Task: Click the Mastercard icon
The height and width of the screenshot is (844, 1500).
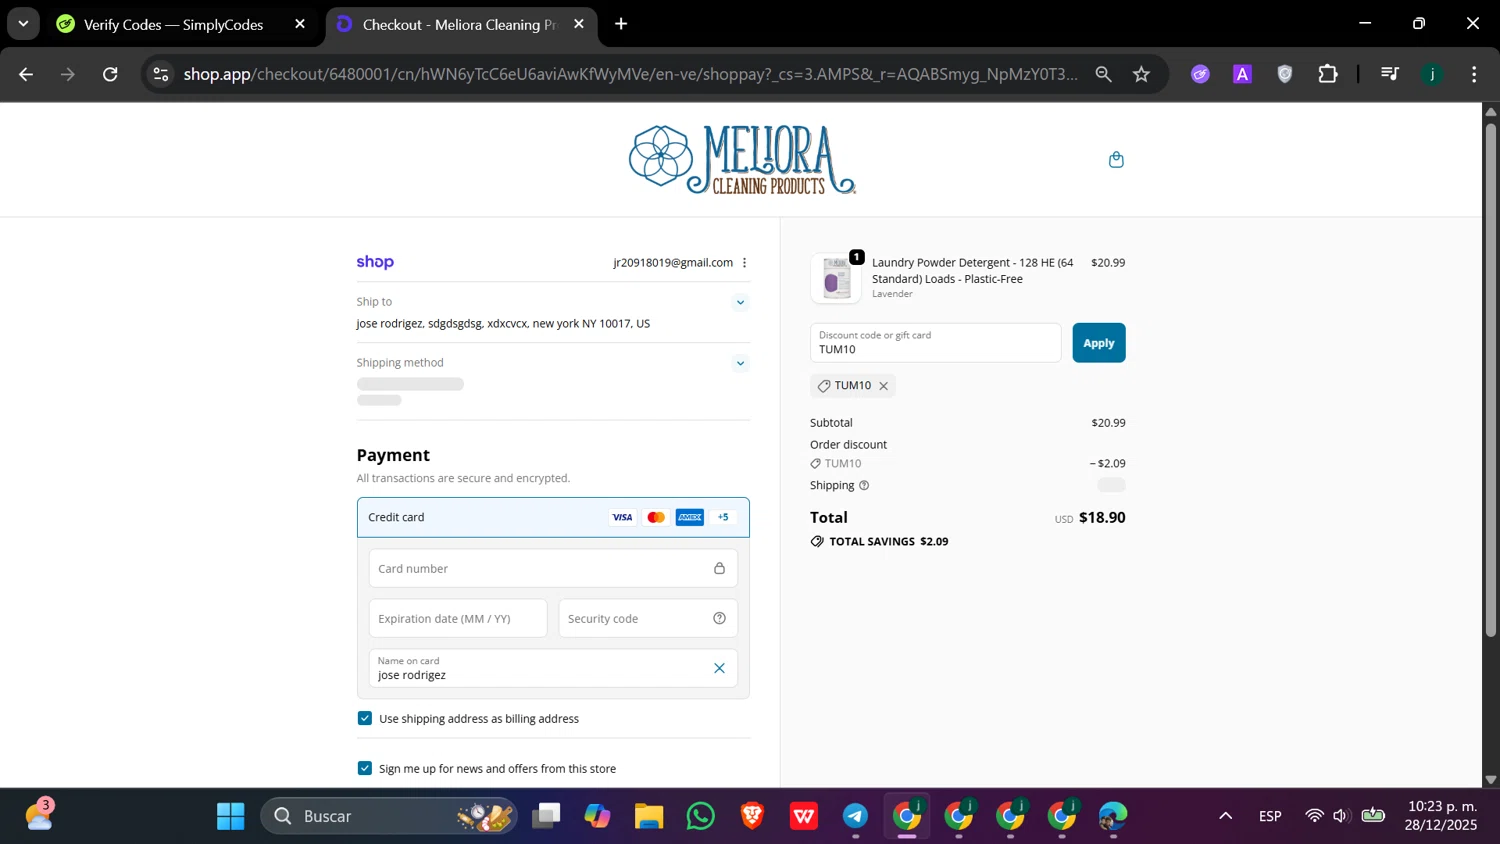Action: (x=656, y=517)
